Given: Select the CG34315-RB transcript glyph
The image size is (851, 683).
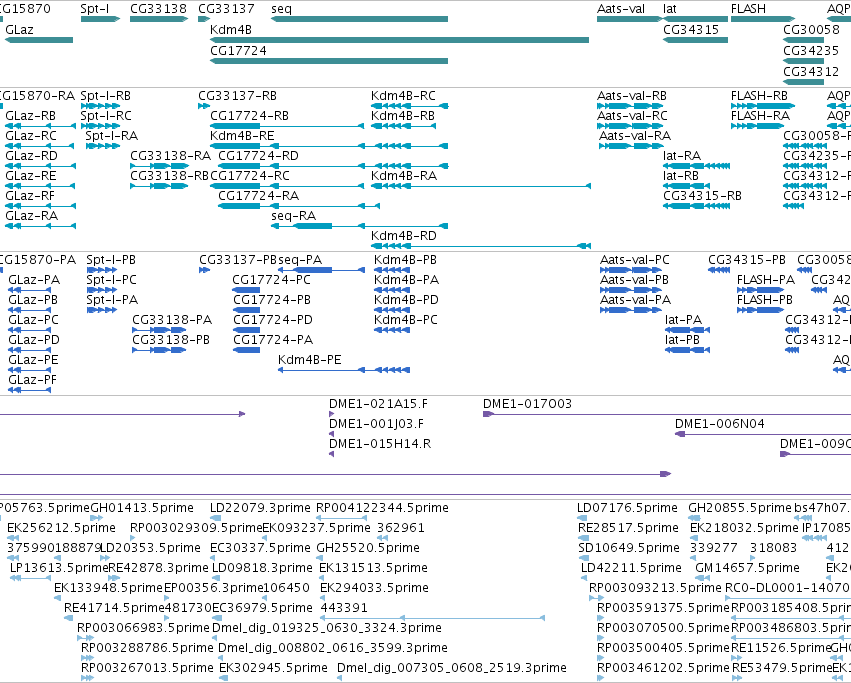Looking at the screenshot, I should point(696,206).
